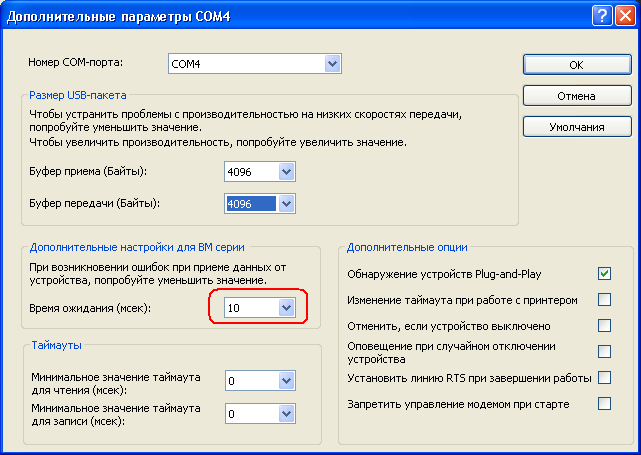Click the Умолчания (Defaults) button

point(576,128)
